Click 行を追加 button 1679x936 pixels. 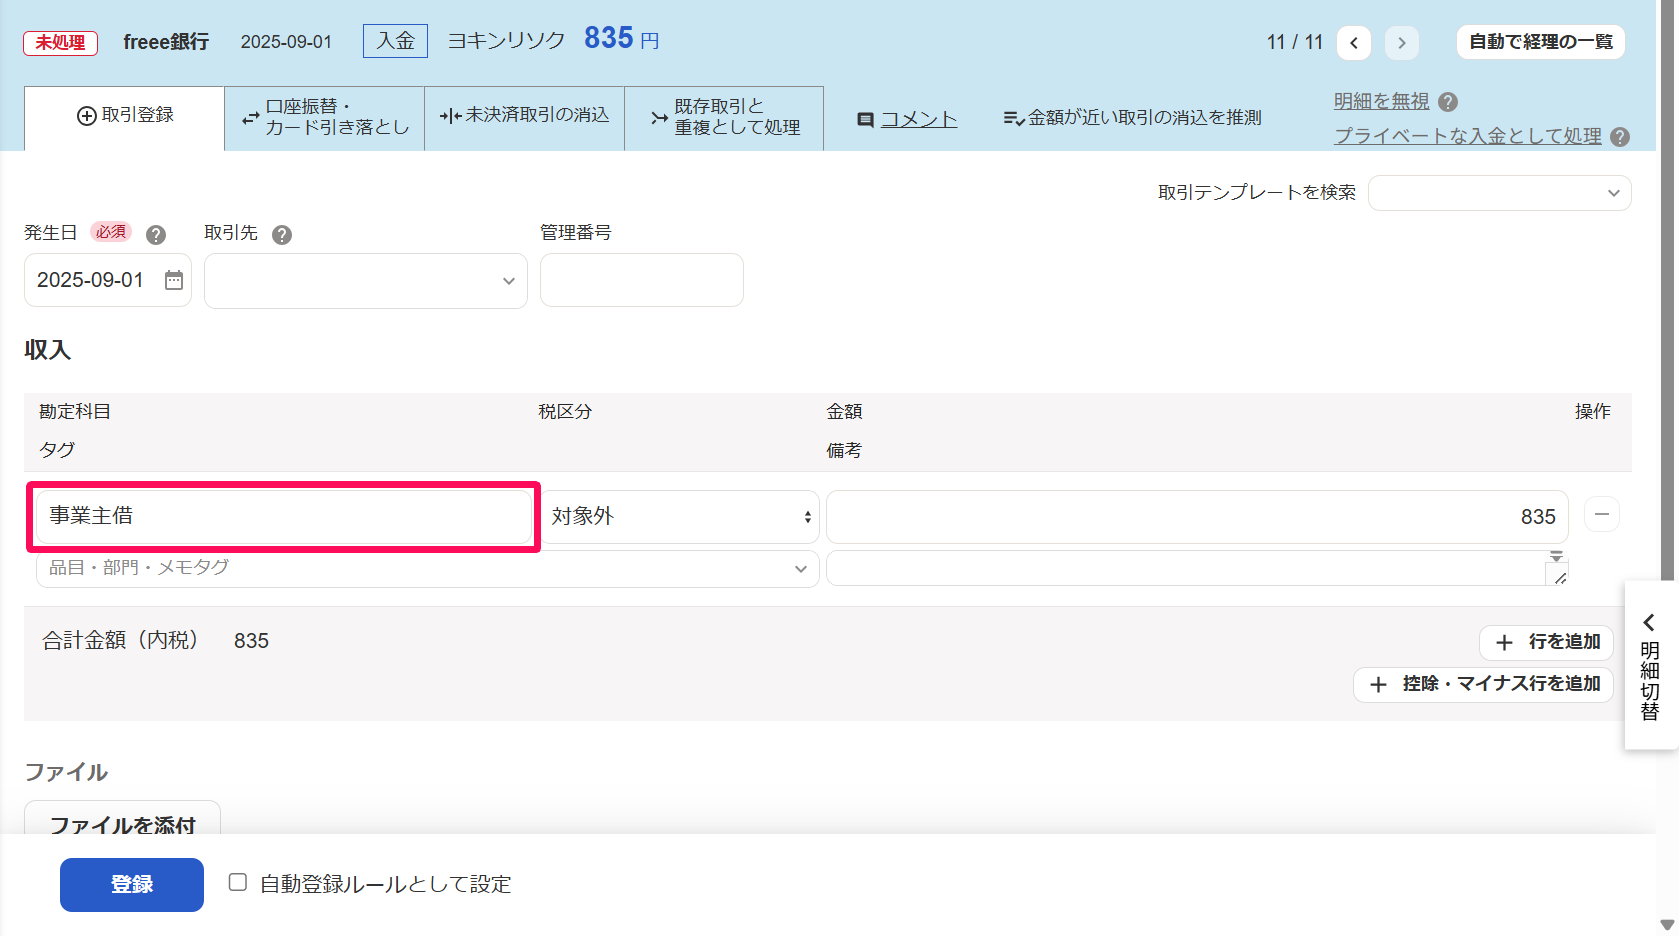(x=1547, y=642)
